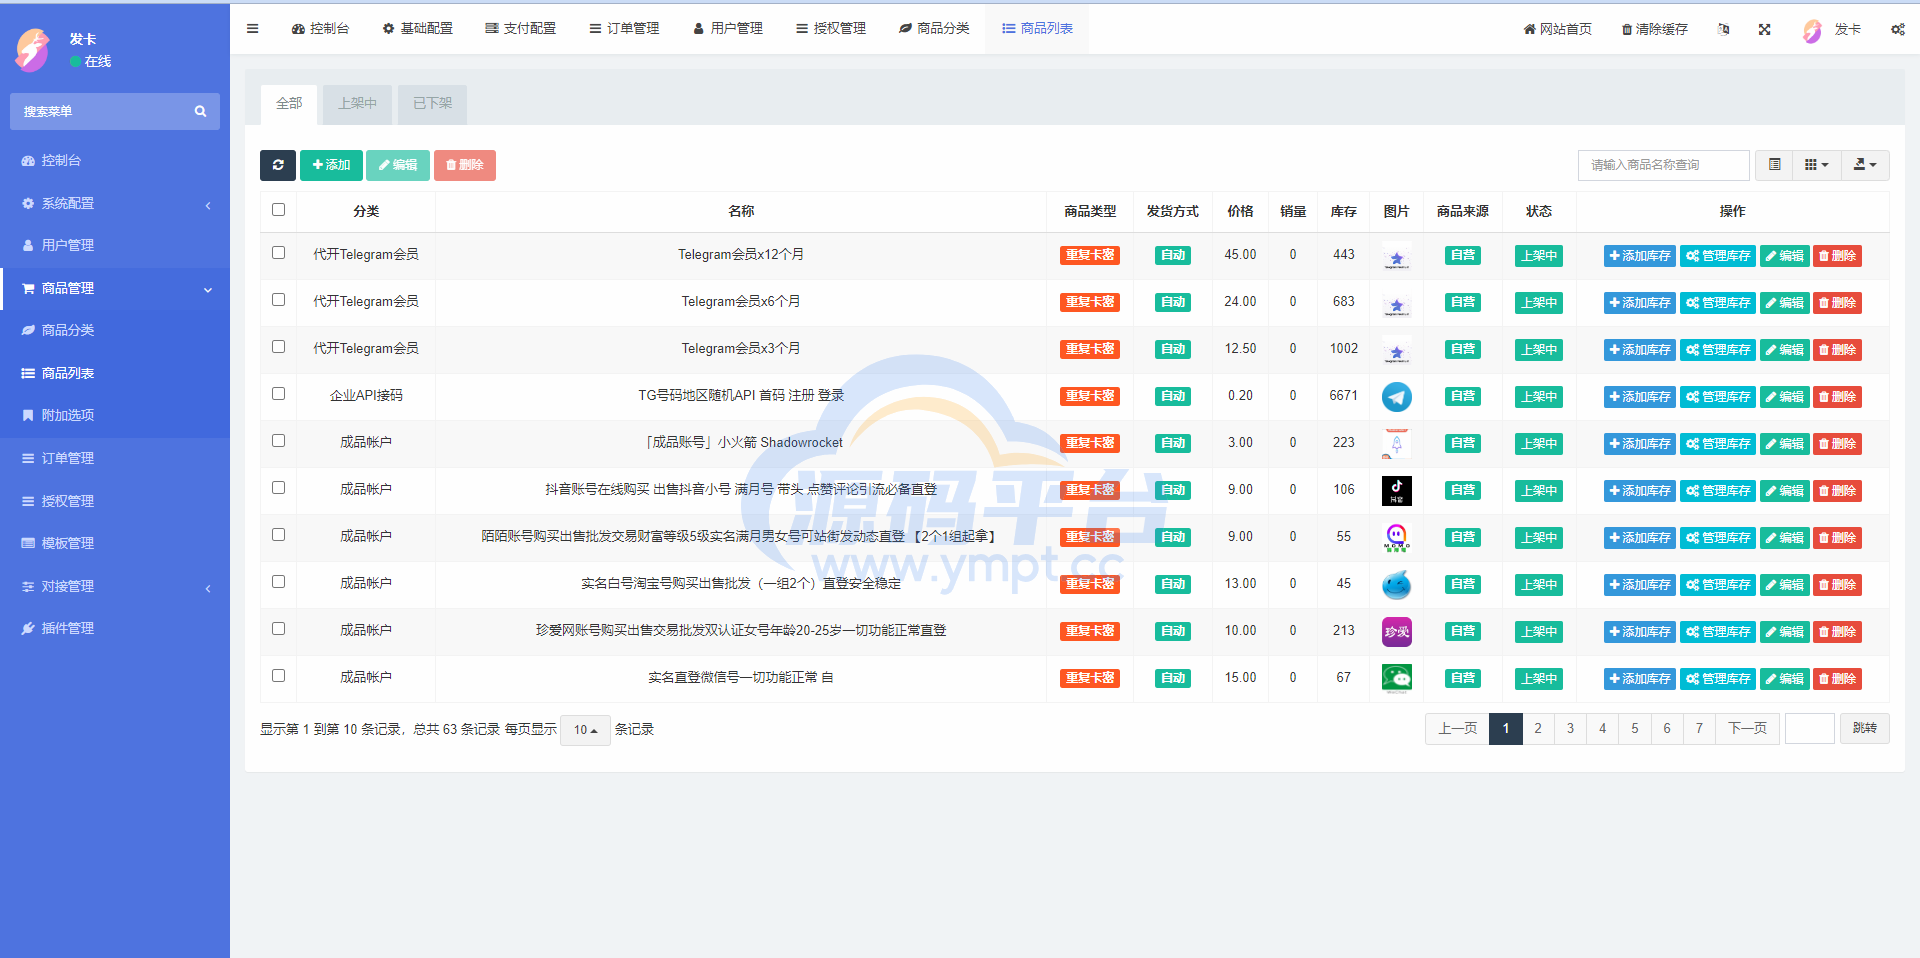Click the language translate icon in top bar
Image resolution: width=1920 pixels, height=958 pixels.
tap(1723, 29)
